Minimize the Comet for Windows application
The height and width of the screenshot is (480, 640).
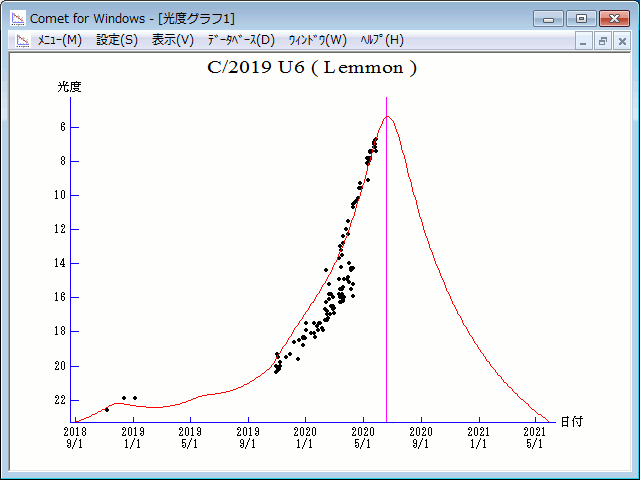pos(549,18)
